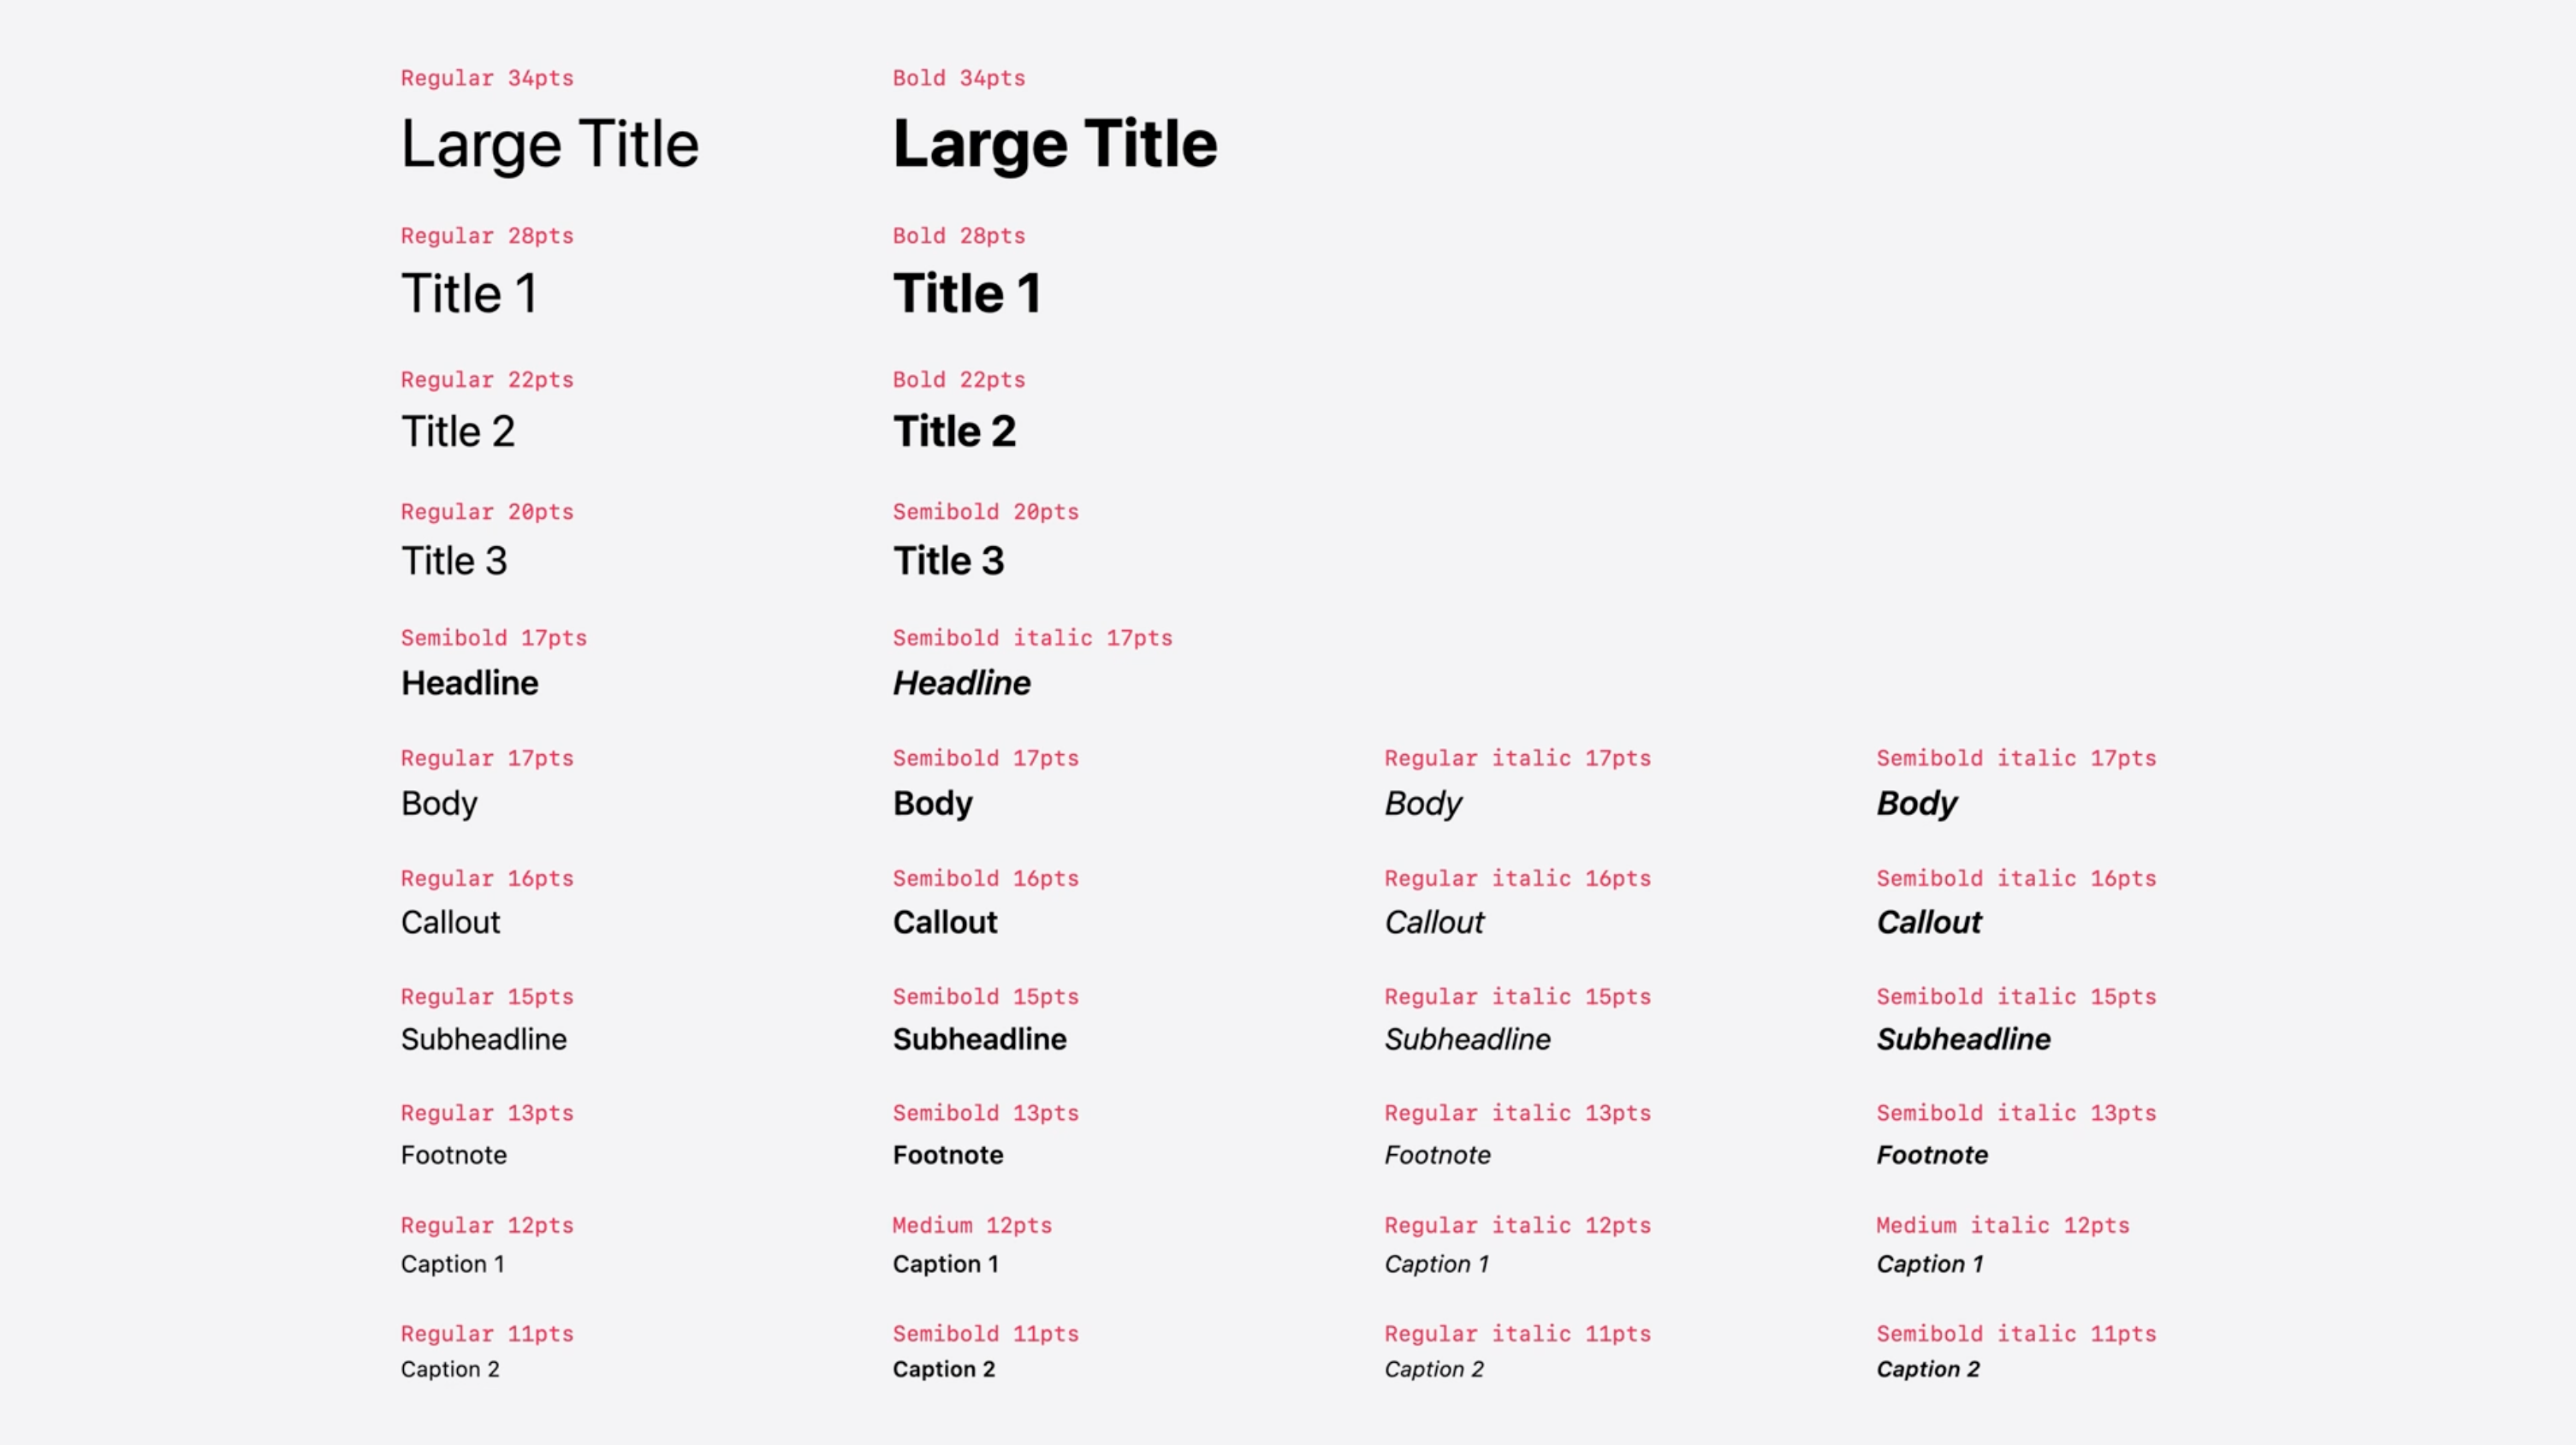Click the 'Regular 13pts' label
Viewport: 2576px width, 1445px height.
[487, 1113]
